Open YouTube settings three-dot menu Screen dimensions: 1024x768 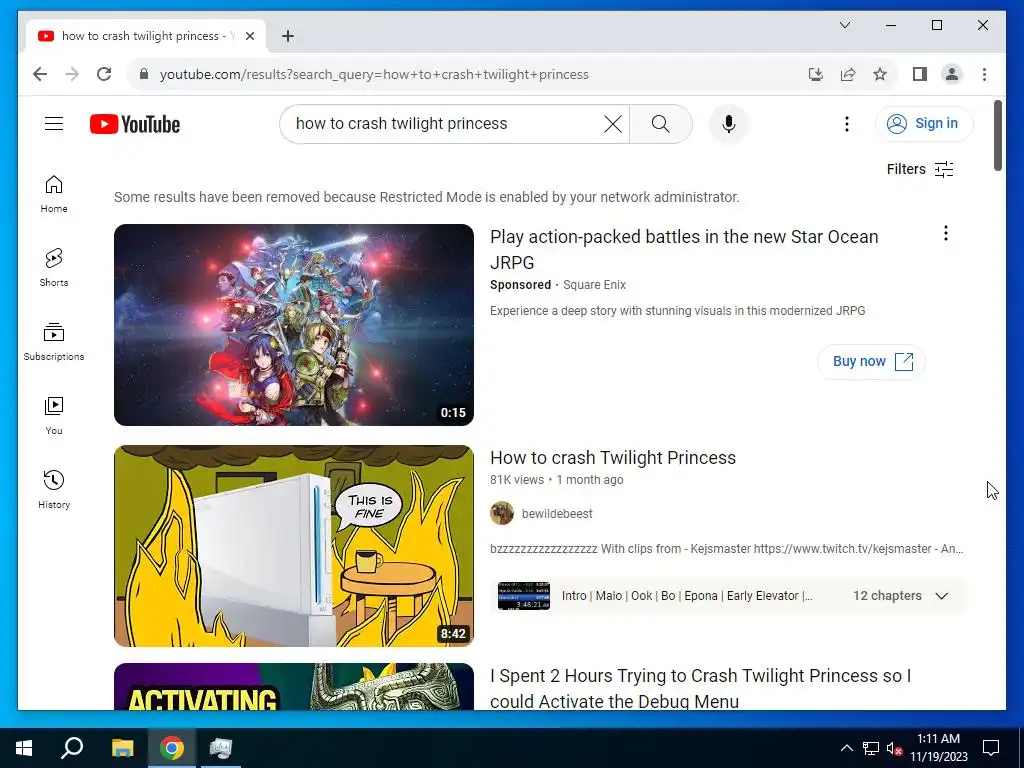846,124
